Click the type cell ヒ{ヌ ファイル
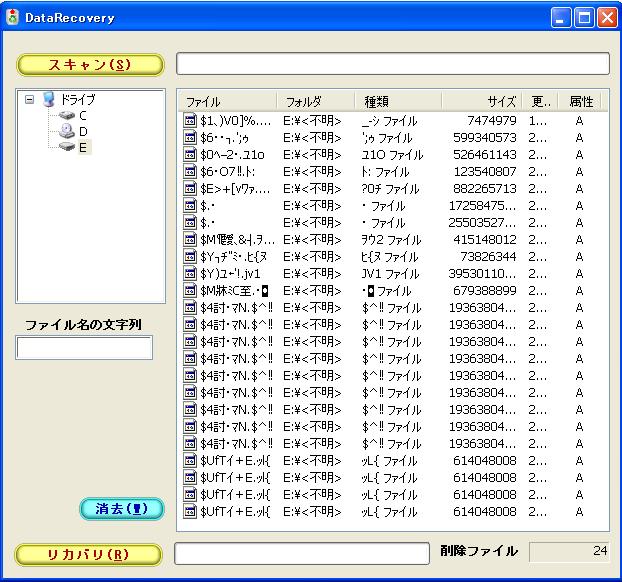 coord(390,257)
